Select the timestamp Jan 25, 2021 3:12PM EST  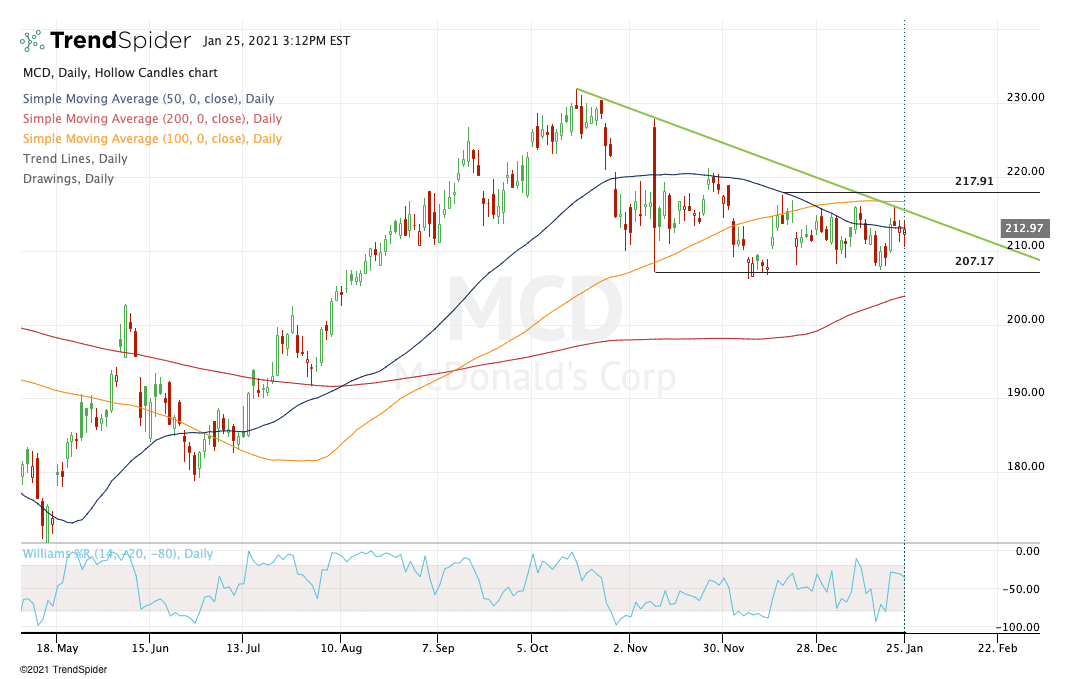coord(276,41)
